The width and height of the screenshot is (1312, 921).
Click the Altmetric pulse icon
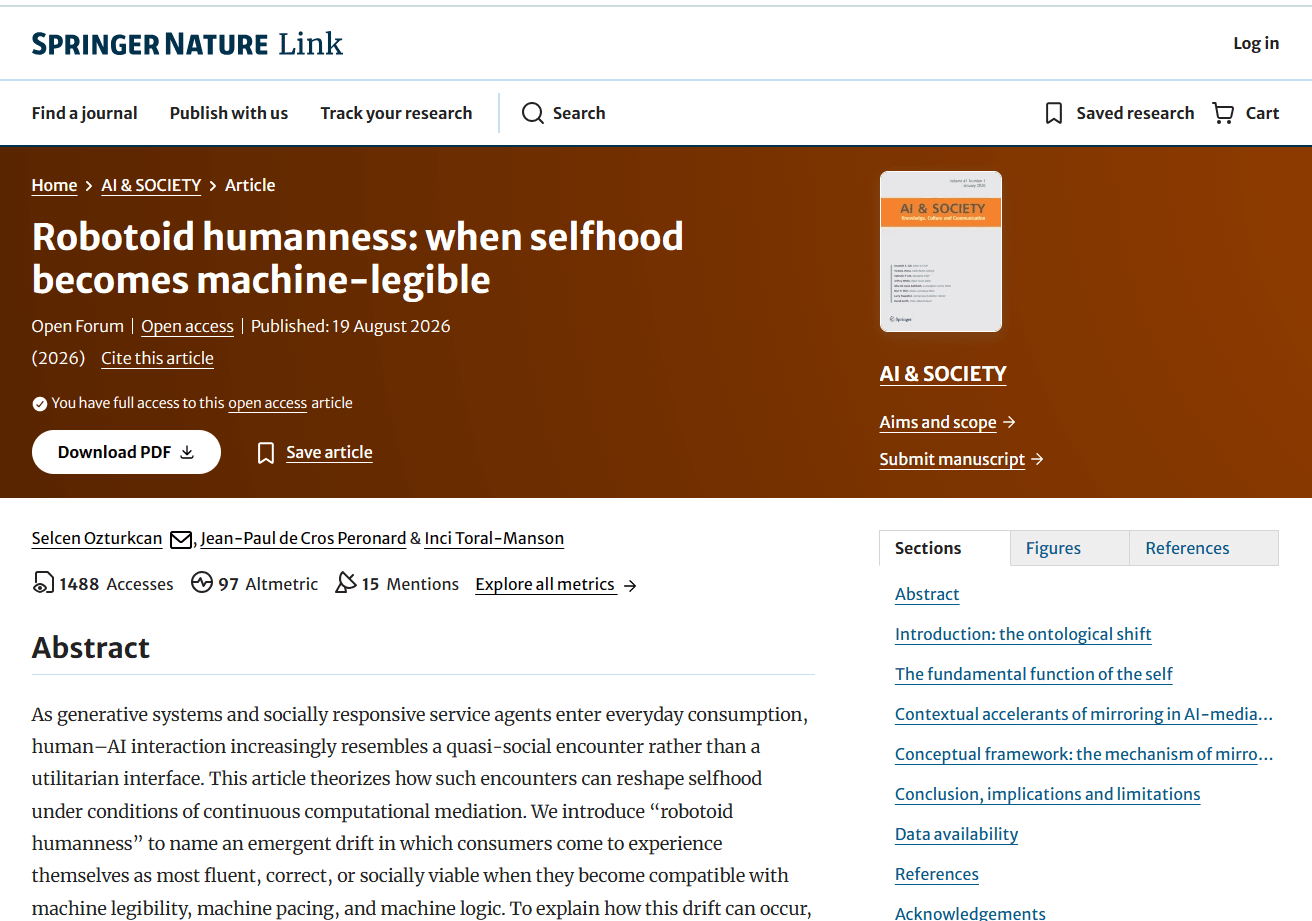pyautogui.click(x=202, y=583)
